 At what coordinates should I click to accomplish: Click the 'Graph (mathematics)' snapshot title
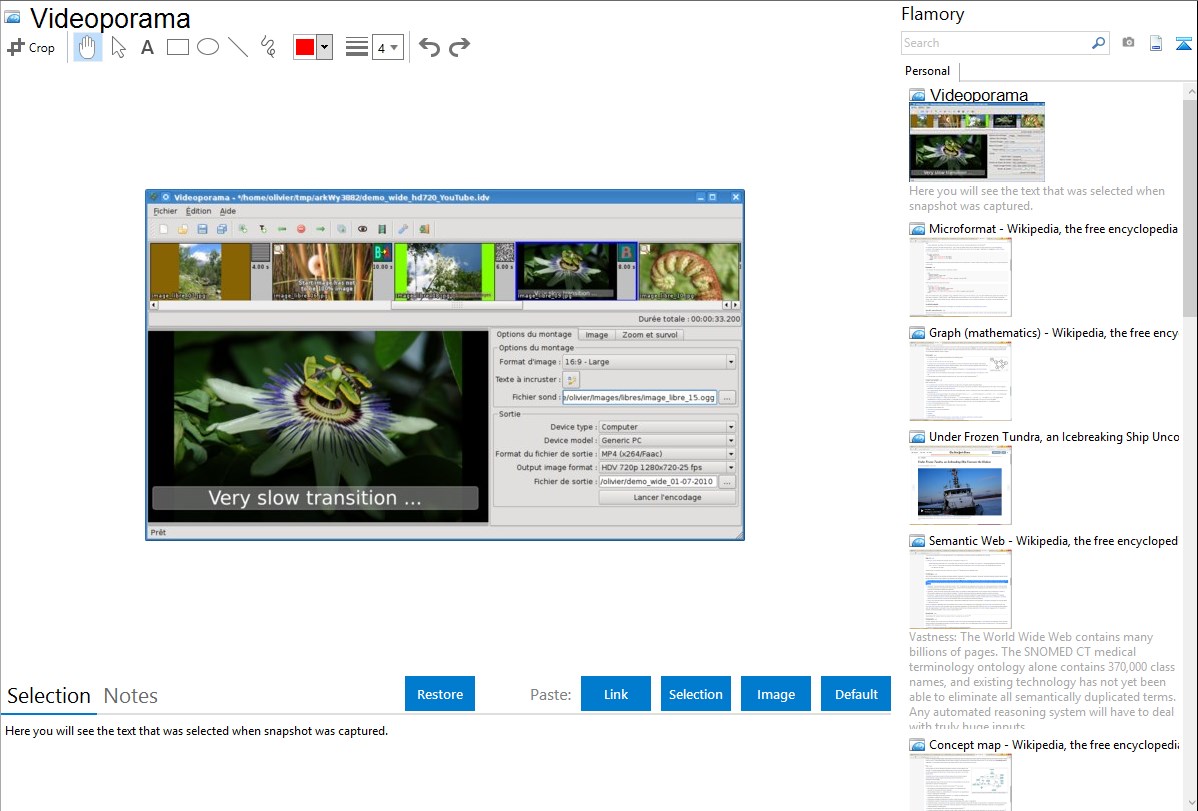click(x=1053, y=333)
